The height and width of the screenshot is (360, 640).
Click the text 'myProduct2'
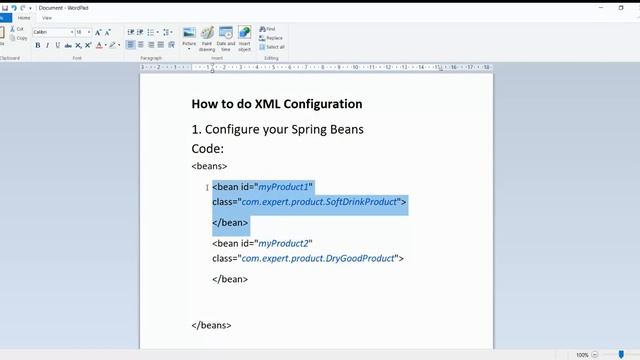pos(284,244)
